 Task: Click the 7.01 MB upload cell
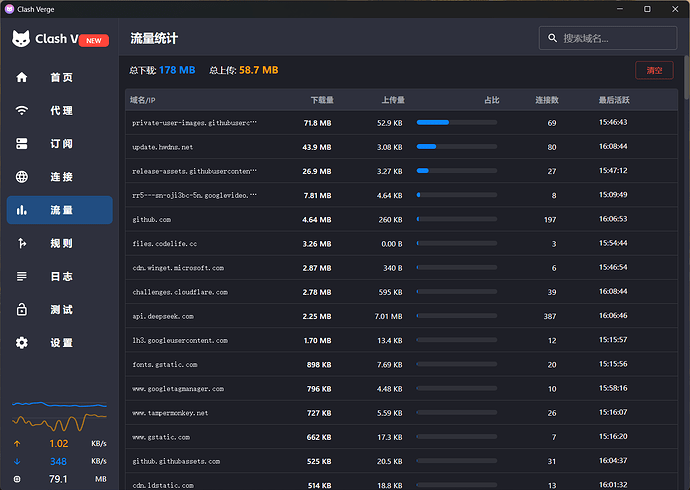coord(388,316)
